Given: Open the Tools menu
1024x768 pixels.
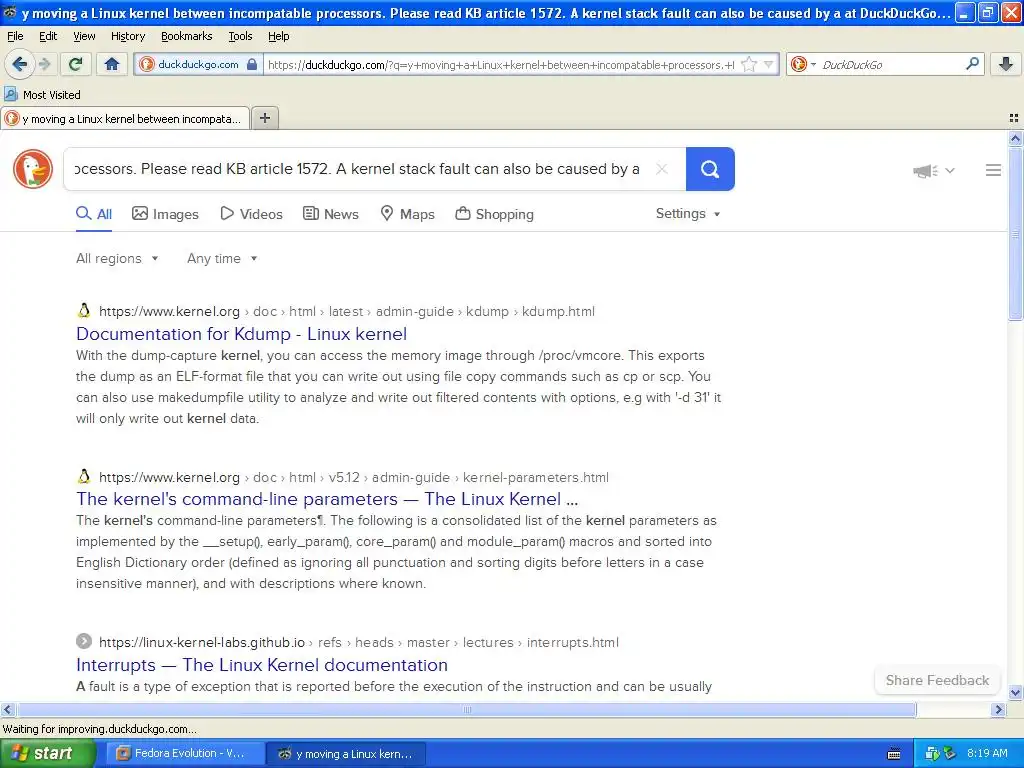Looking at the screenshot, I should point(240,36).
